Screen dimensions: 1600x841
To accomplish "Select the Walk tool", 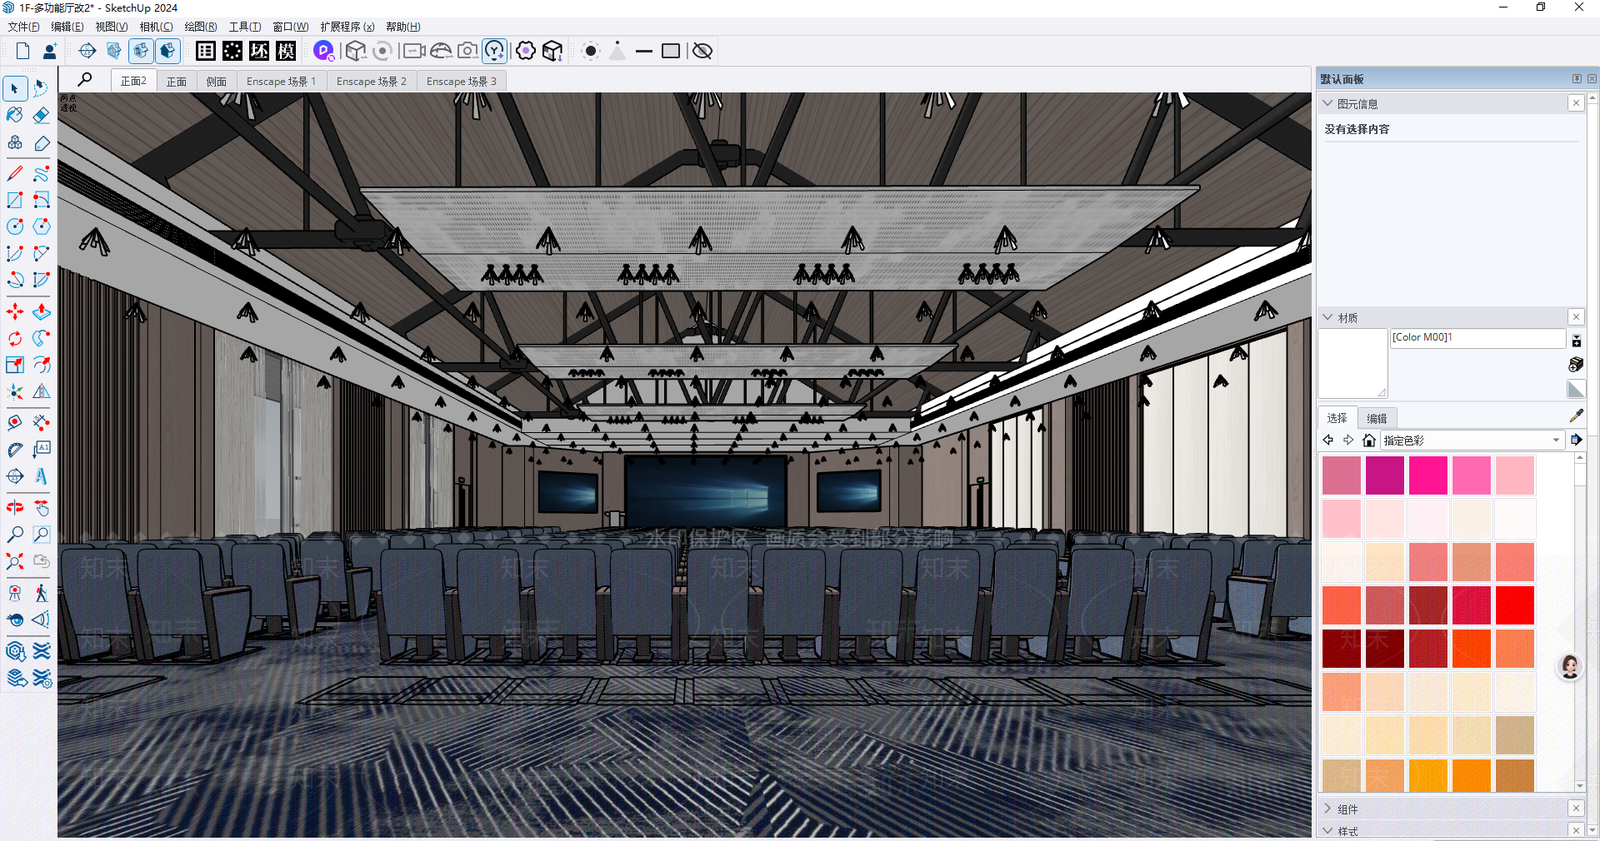I will pyautogui.click(x=41, y=593).
